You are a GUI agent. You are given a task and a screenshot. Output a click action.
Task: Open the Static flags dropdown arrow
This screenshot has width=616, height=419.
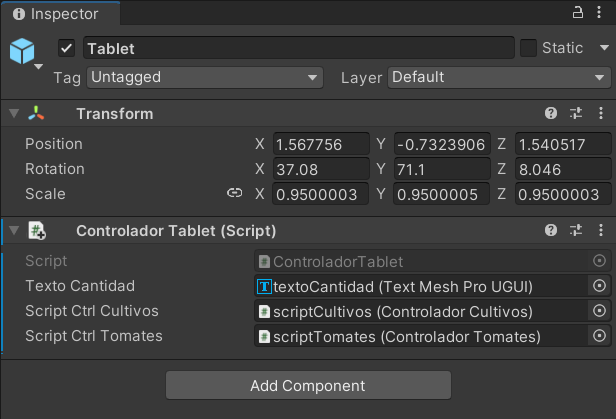pos(604,48)
